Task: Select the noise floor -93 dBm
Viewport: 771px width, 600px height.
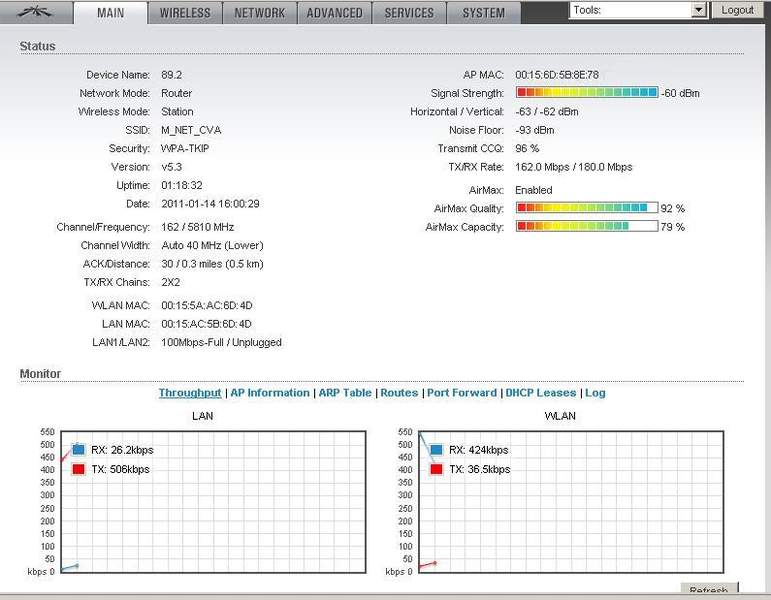Action: point(535,130)
